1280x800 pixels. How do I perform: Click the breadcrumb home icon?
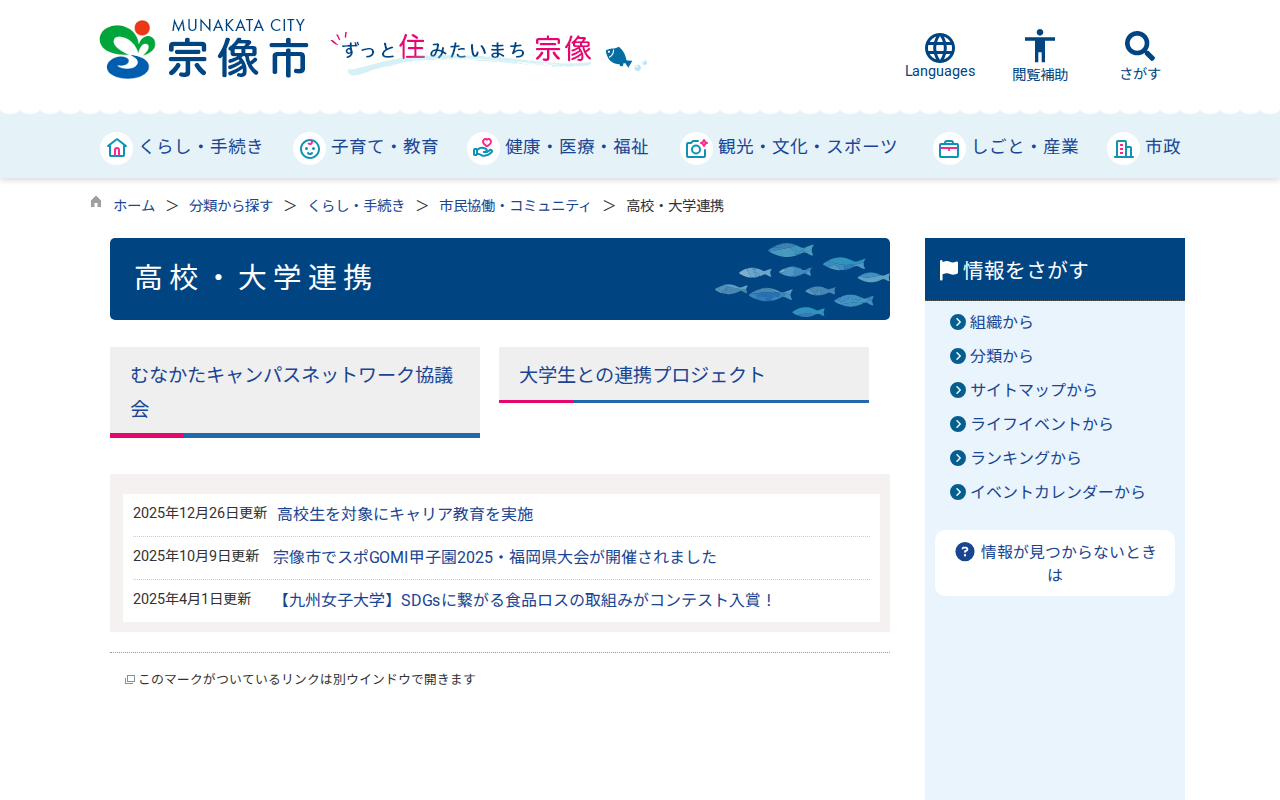[96, 202]
